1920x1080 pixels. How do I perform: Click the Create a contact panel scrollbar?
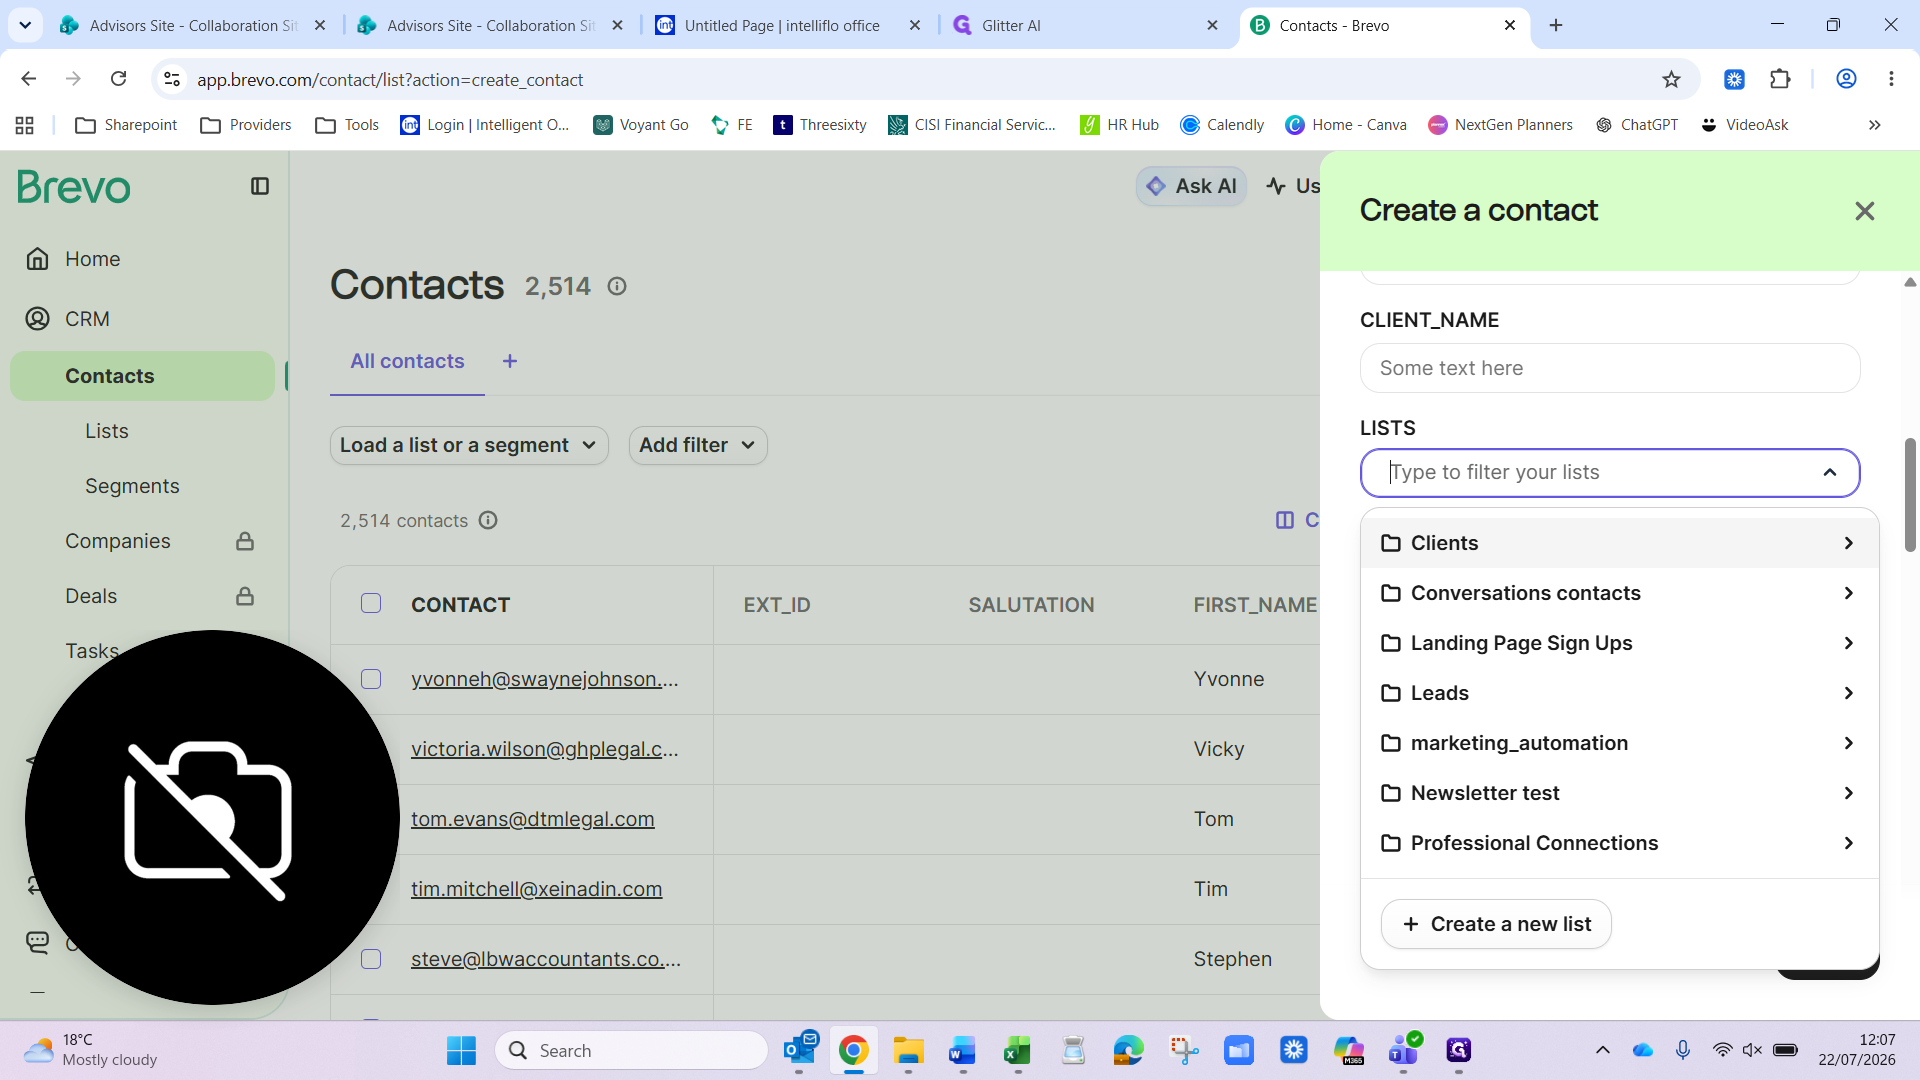pyautogui.click(x=1910, y=495)
